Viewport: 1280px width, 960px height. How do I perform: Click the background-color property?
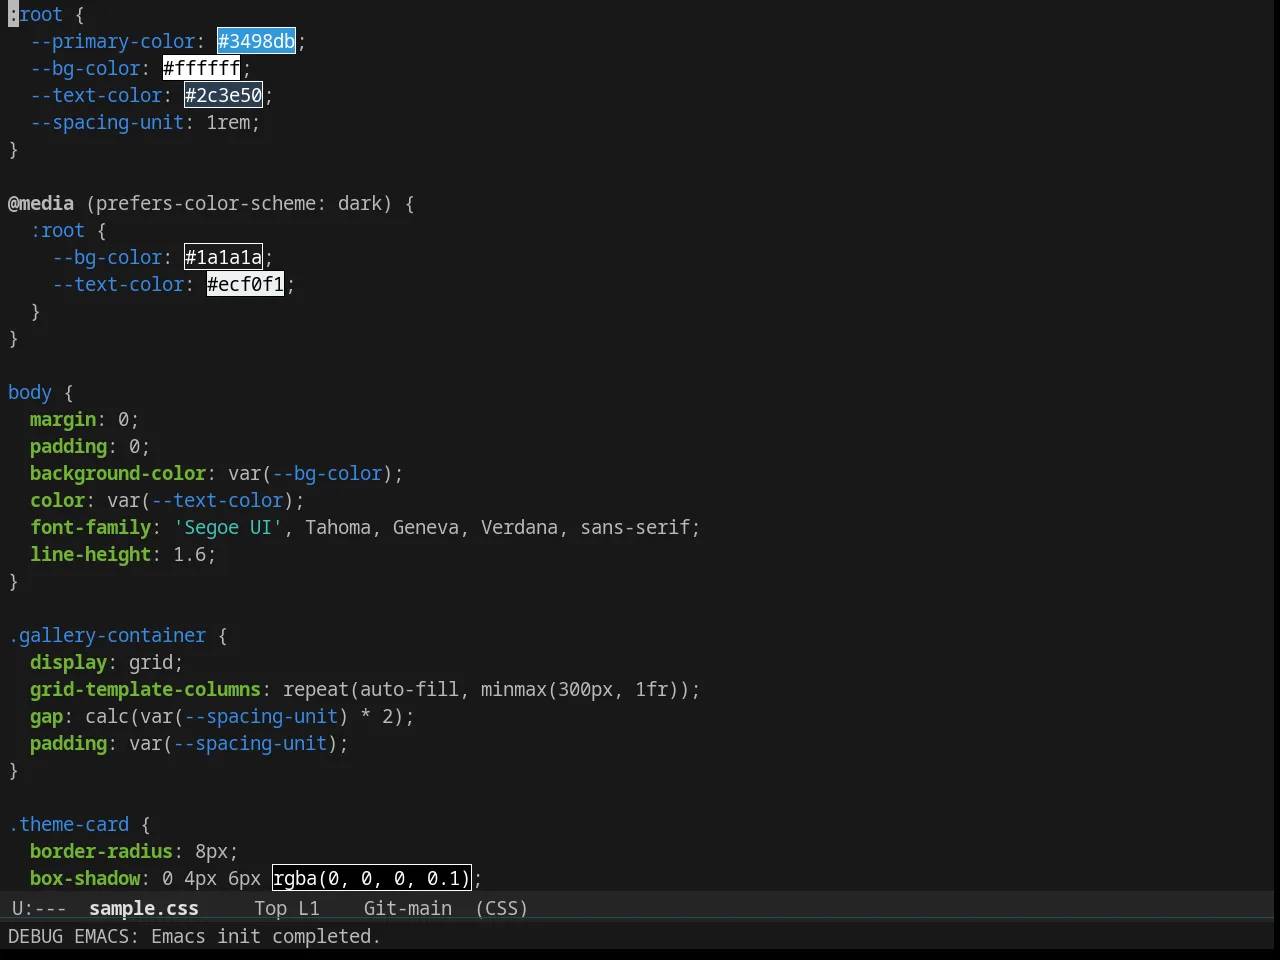[118, 473]
